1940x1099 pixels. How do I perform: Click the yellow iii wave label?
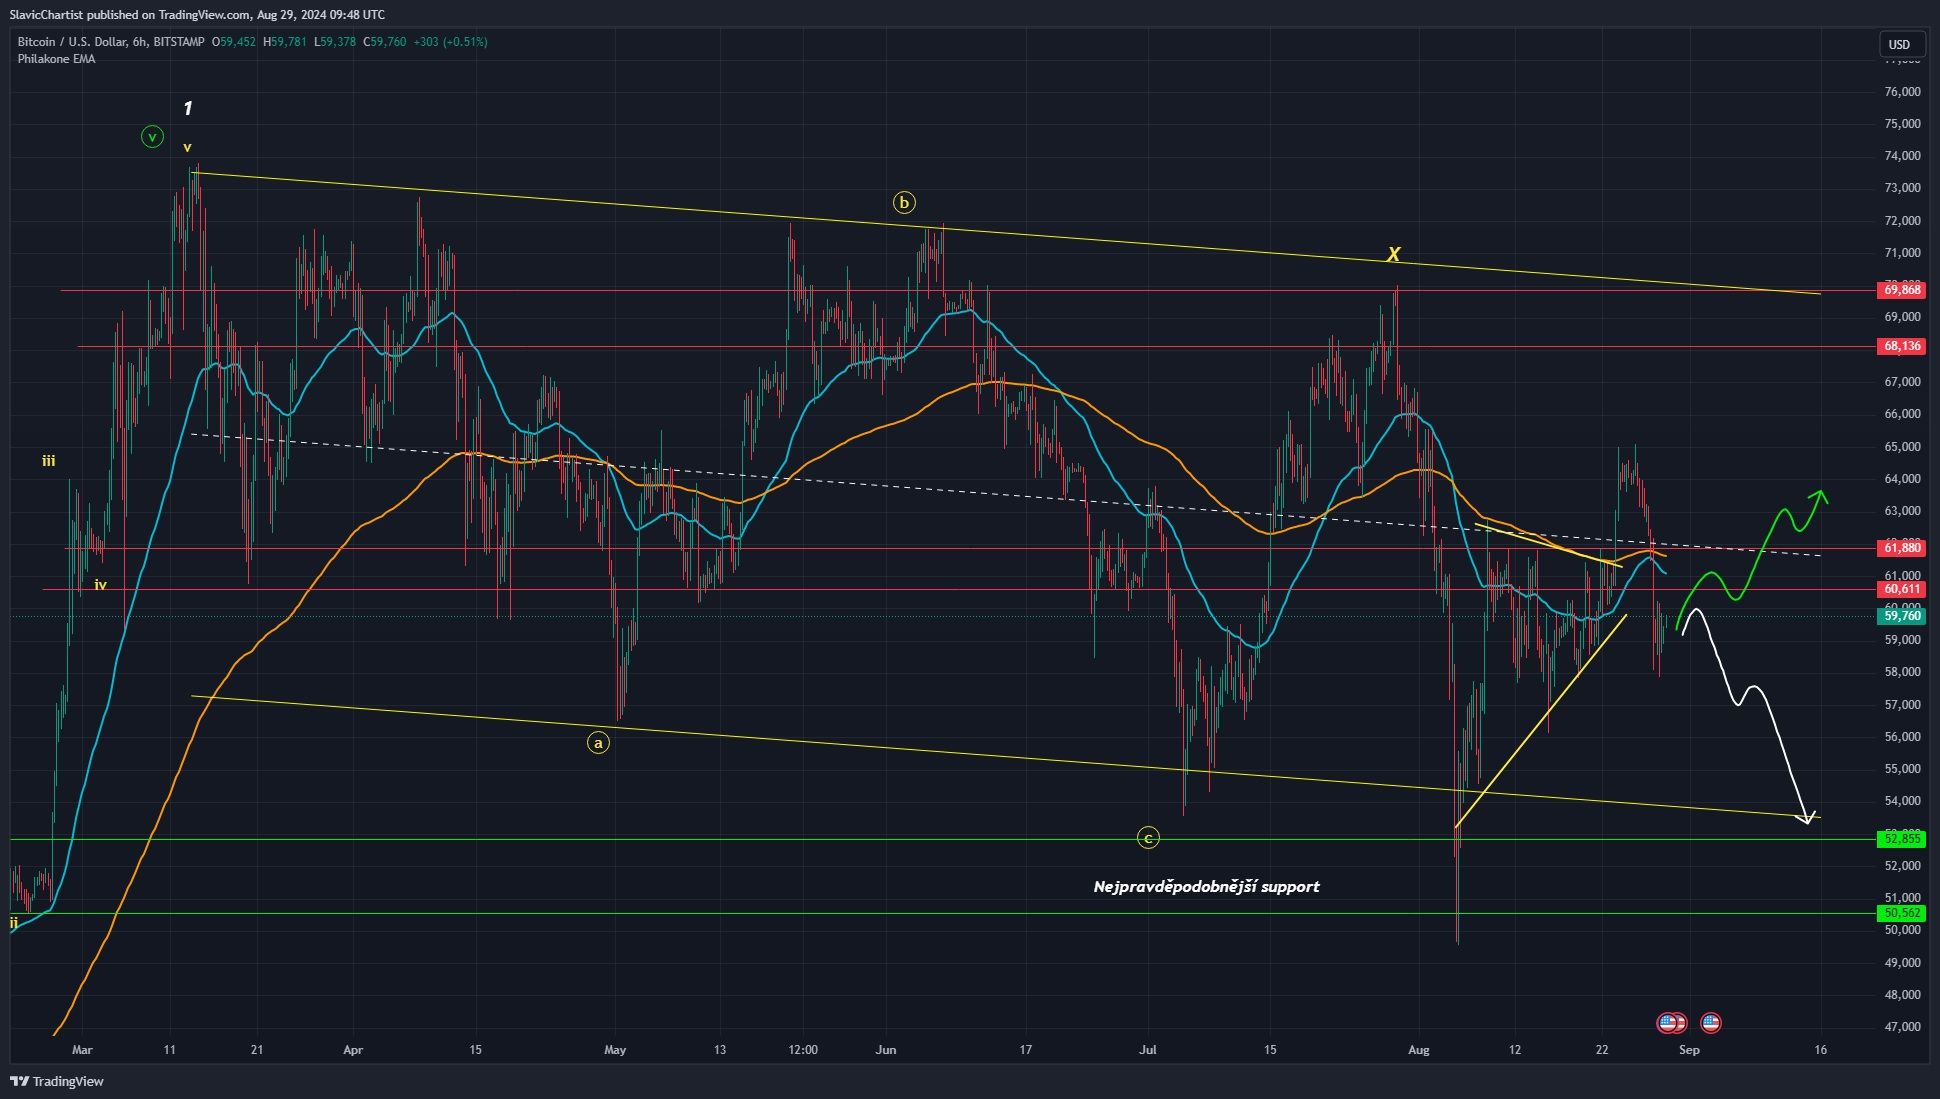coord(48,461)
